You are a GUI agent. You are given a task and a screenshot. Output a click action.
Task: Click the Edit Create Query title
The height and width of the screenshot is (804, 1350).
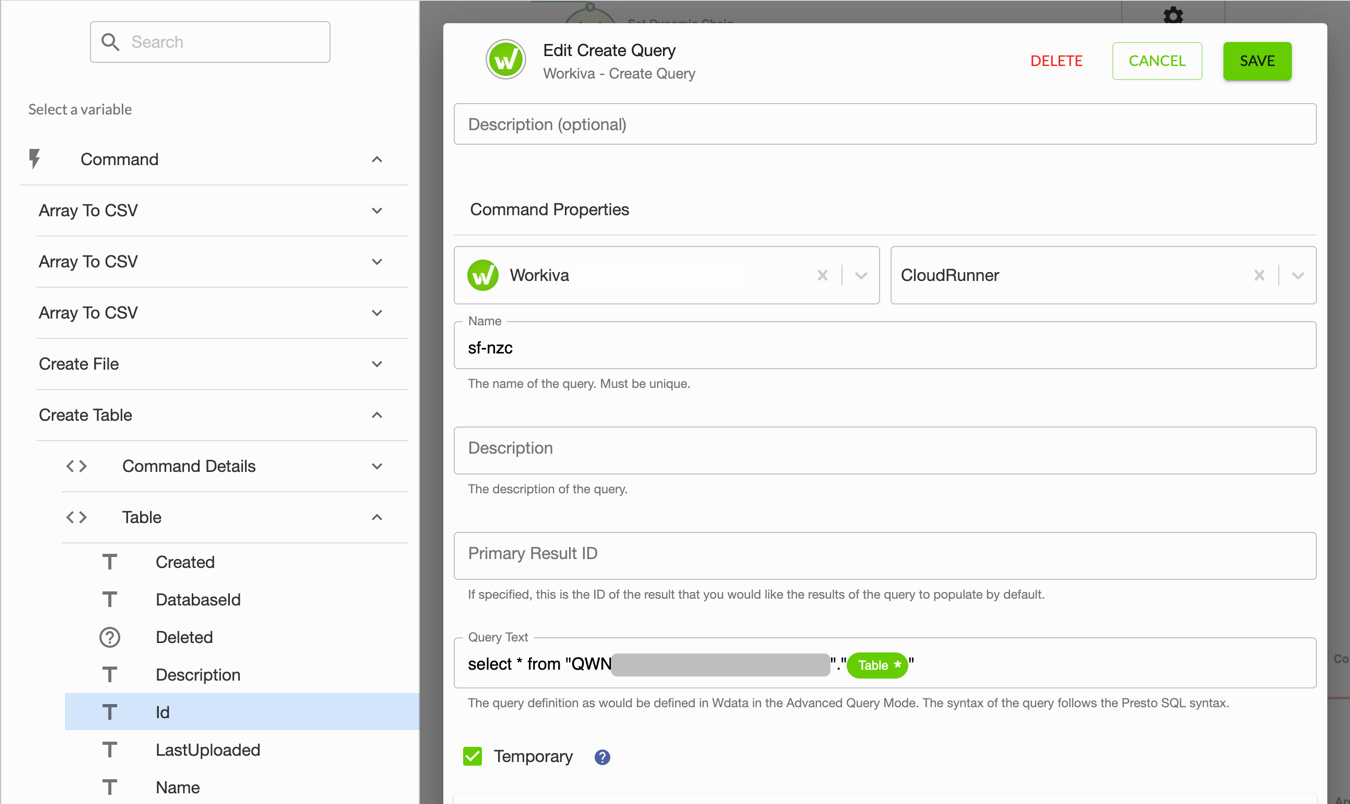(x=609, y=50)
